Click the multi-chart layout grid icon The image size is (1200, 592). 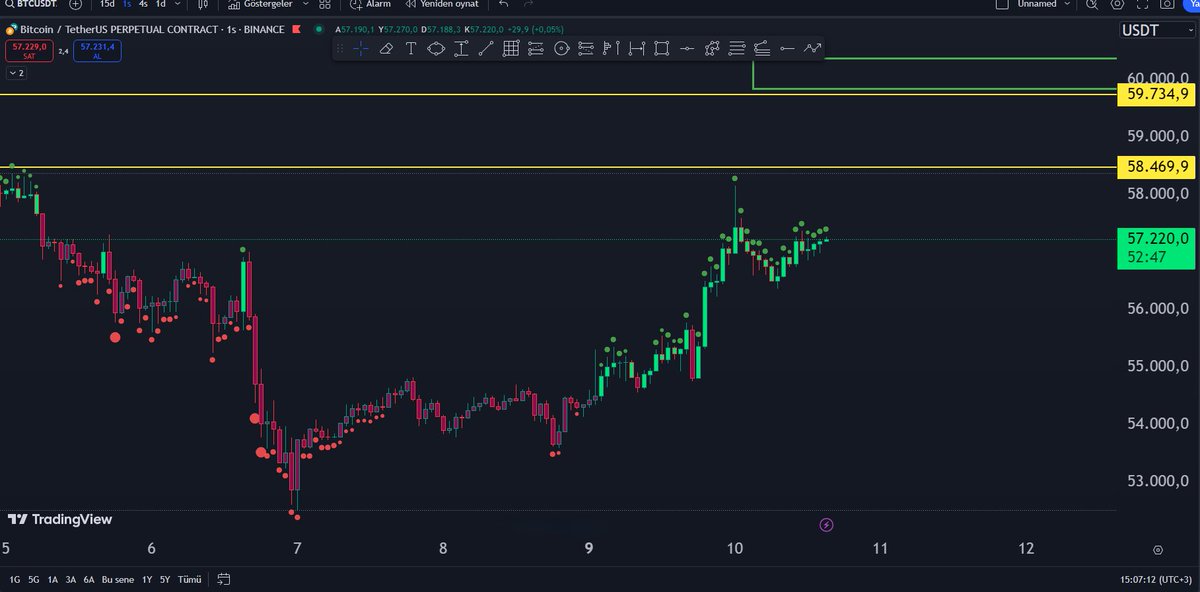coord(324,5)
